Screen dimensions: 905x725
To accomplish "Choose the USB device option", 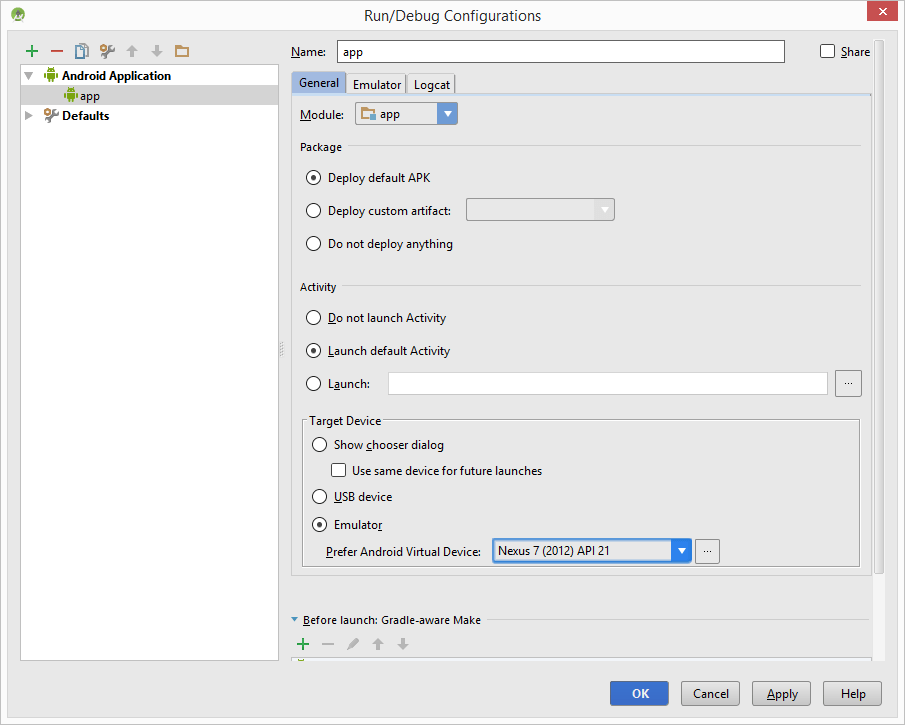I will click(x=319, y=497).
